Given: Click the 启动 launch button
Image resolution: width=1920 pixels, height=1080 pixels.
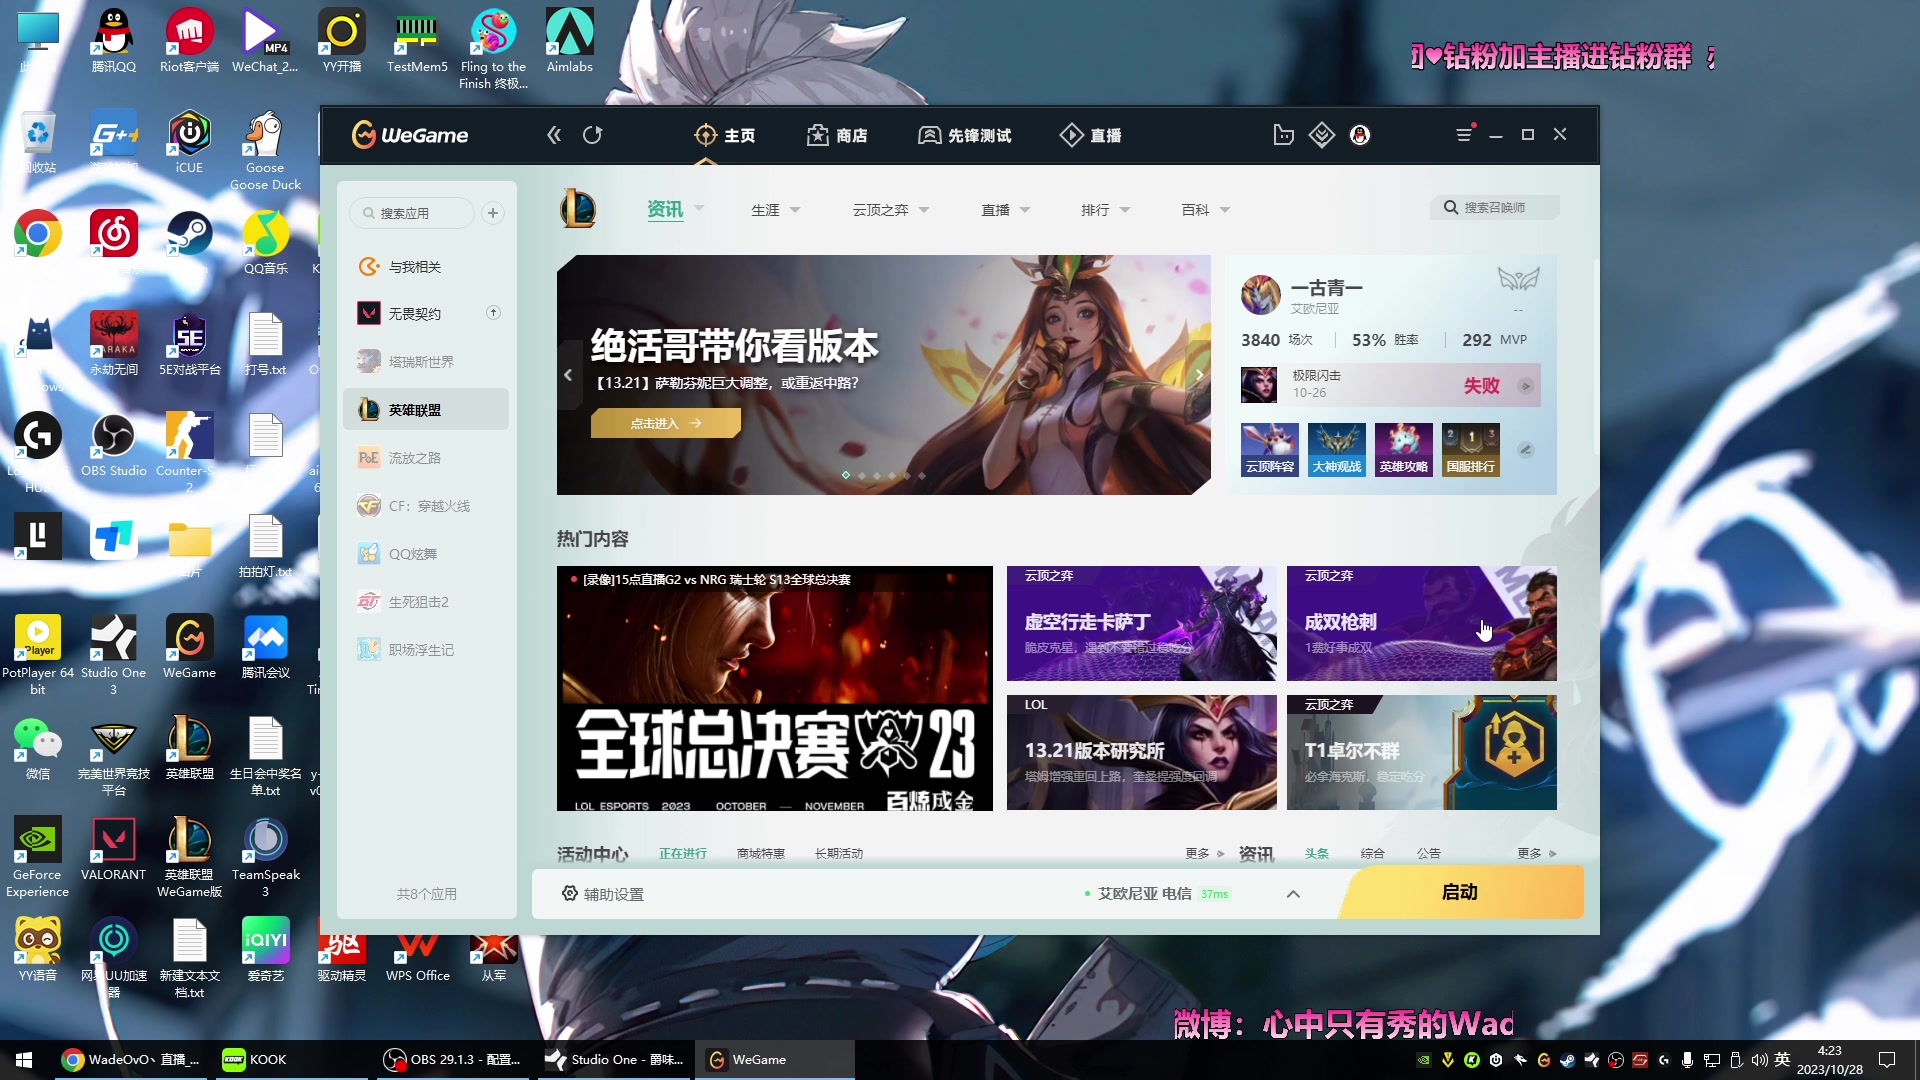Looking at the screenshot, I should 1460,892.
